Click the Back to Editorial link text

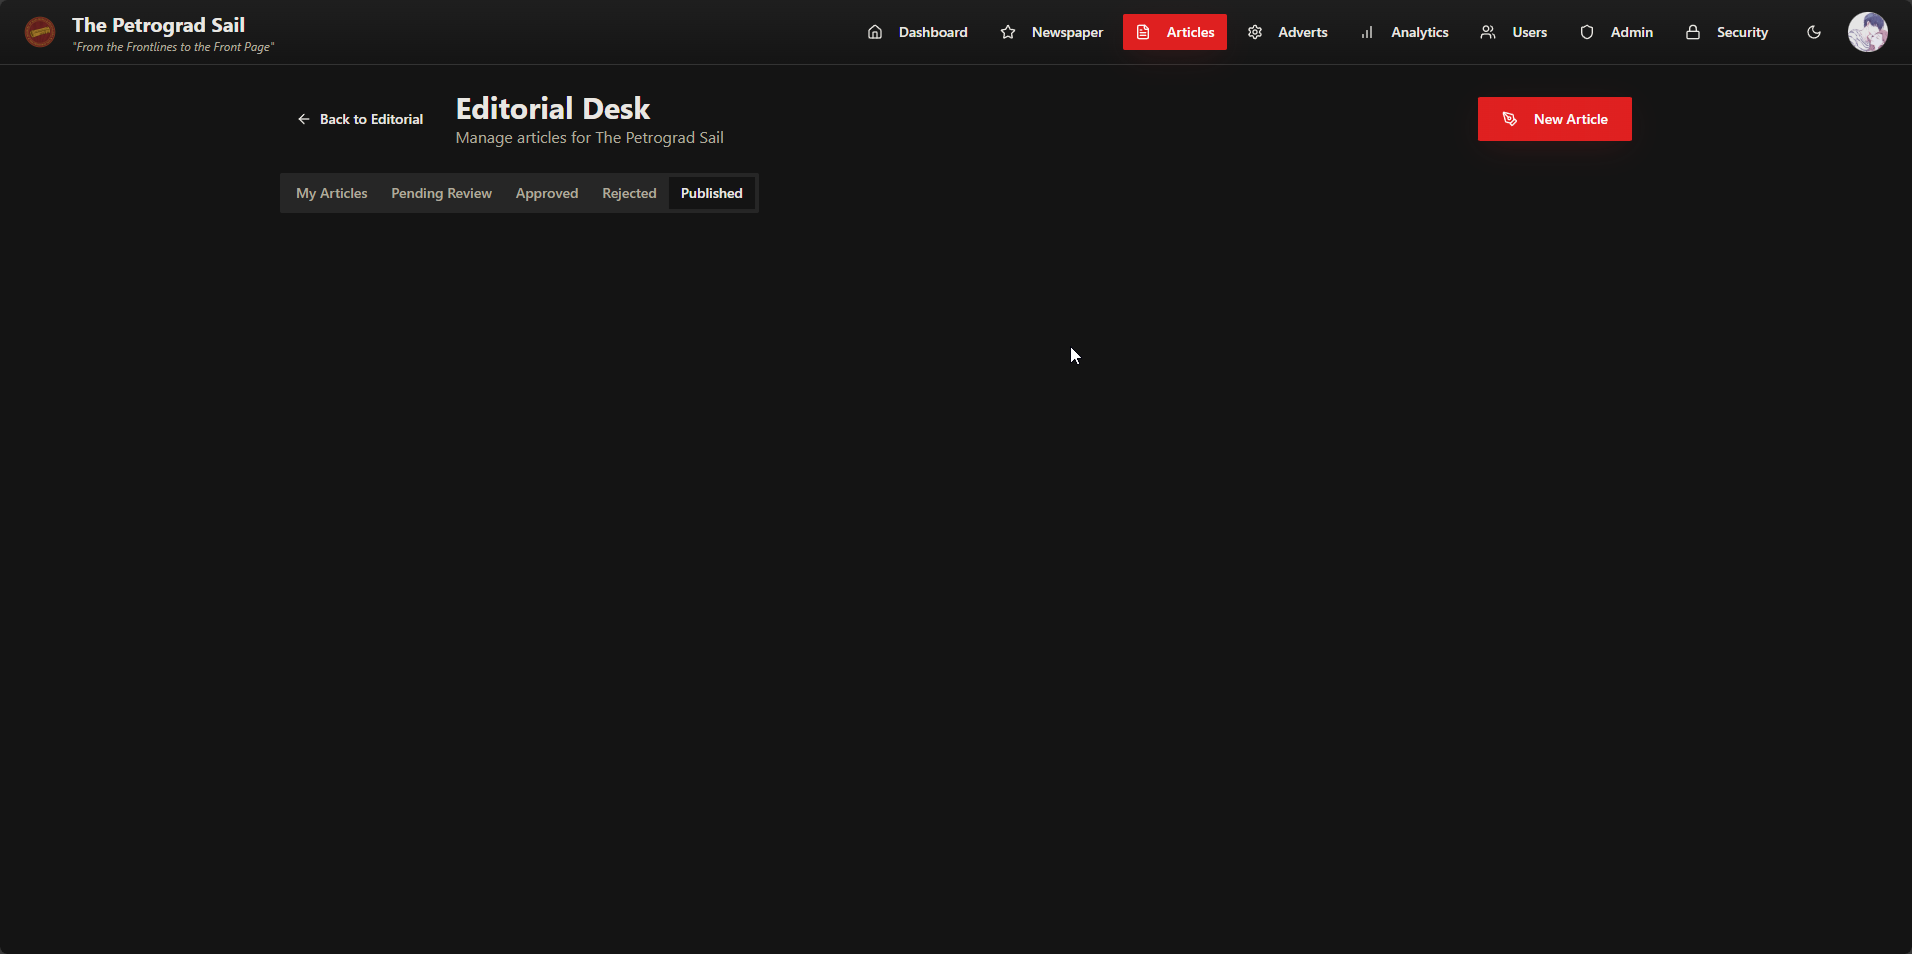pyautogui.click(x=371, y=119)
